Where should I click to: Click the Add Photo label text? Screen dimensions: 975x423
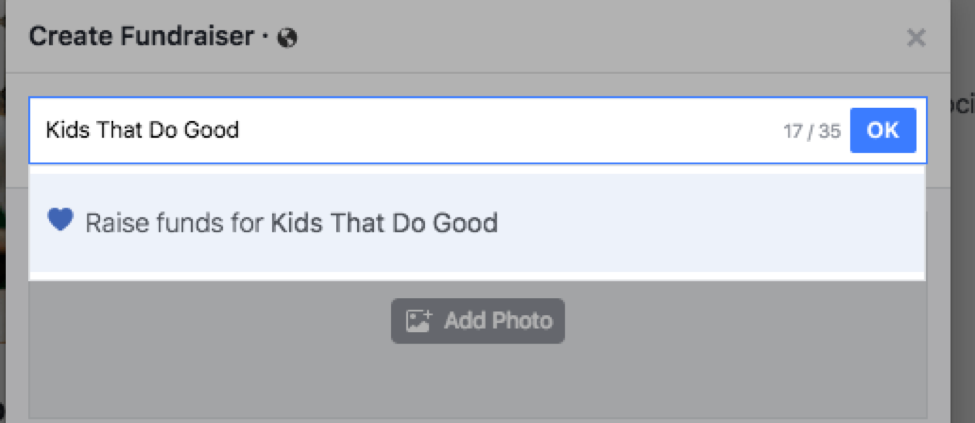(x=498, y=321)
